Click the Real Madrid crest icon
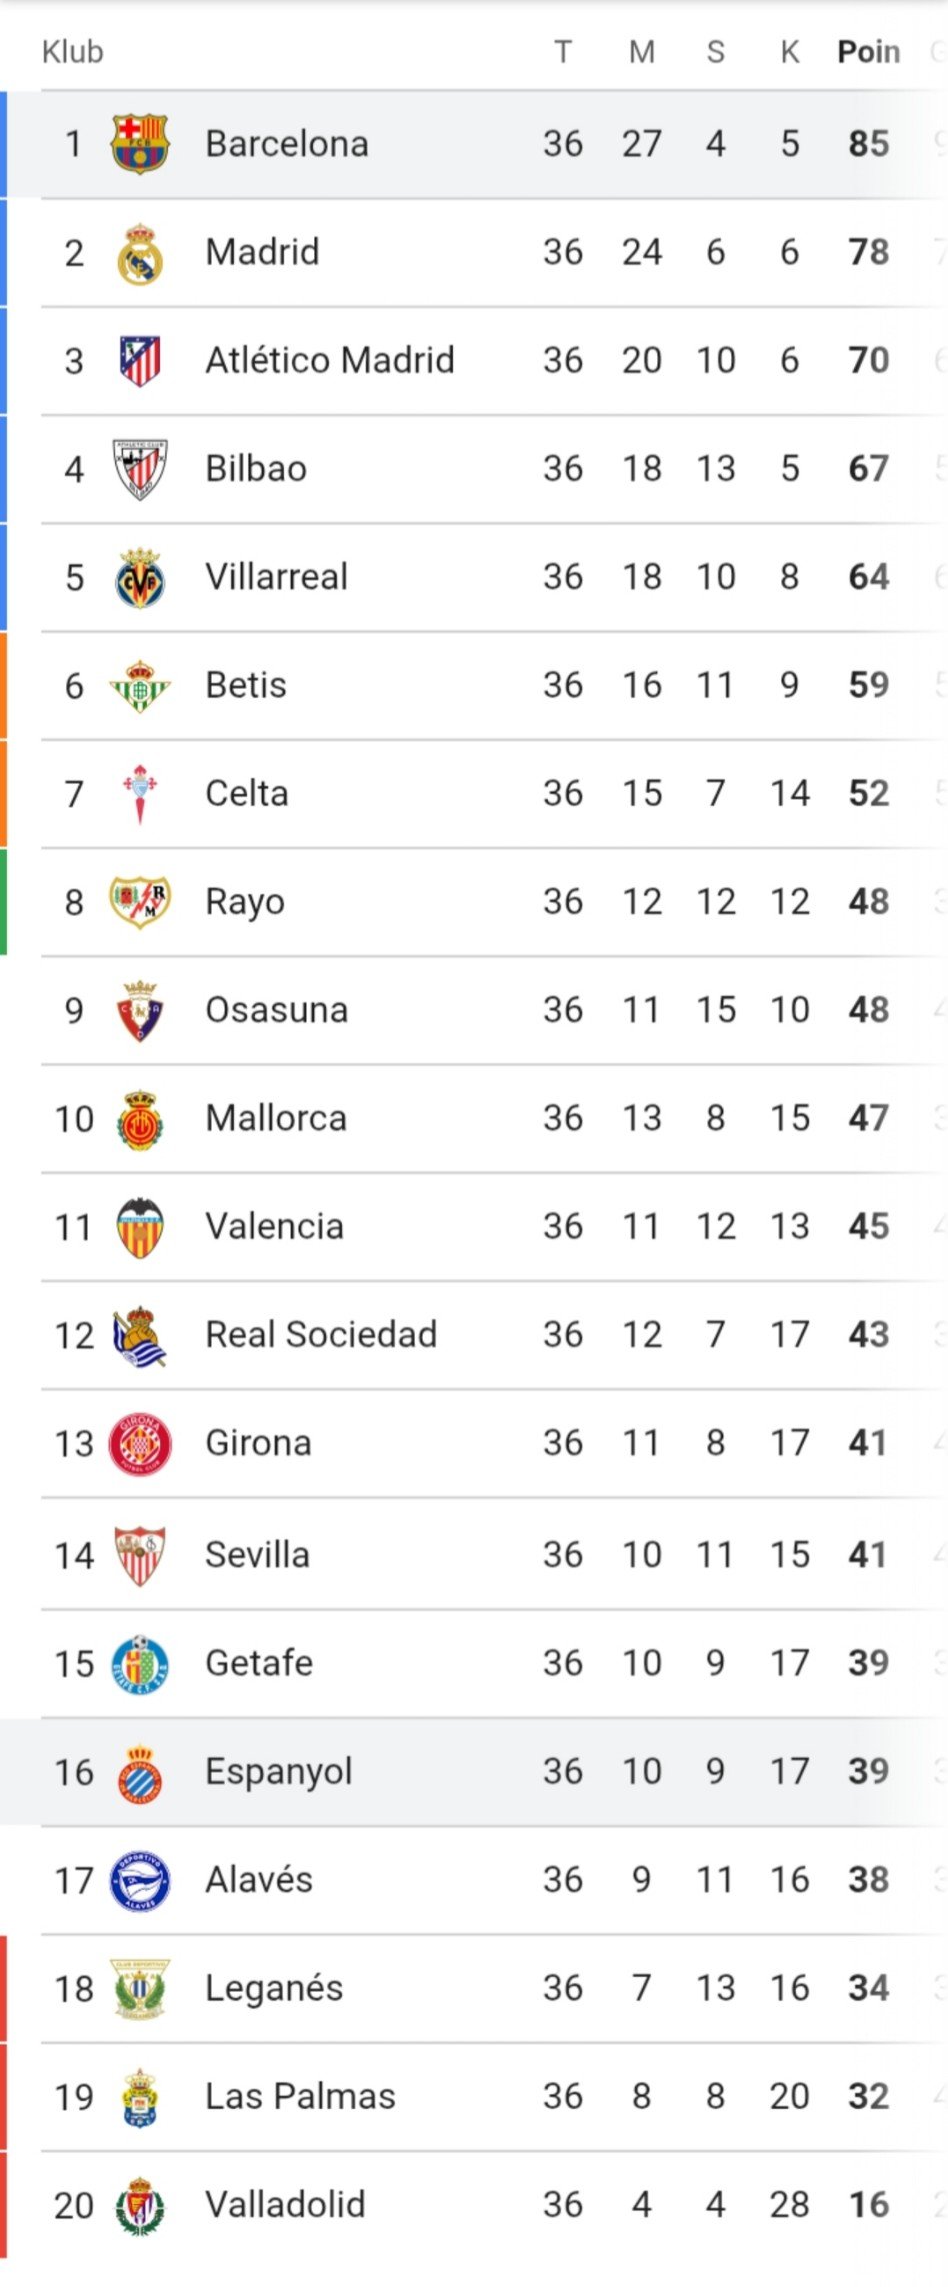The width and height of the screenshot is (948, 2287). (140, 253)
